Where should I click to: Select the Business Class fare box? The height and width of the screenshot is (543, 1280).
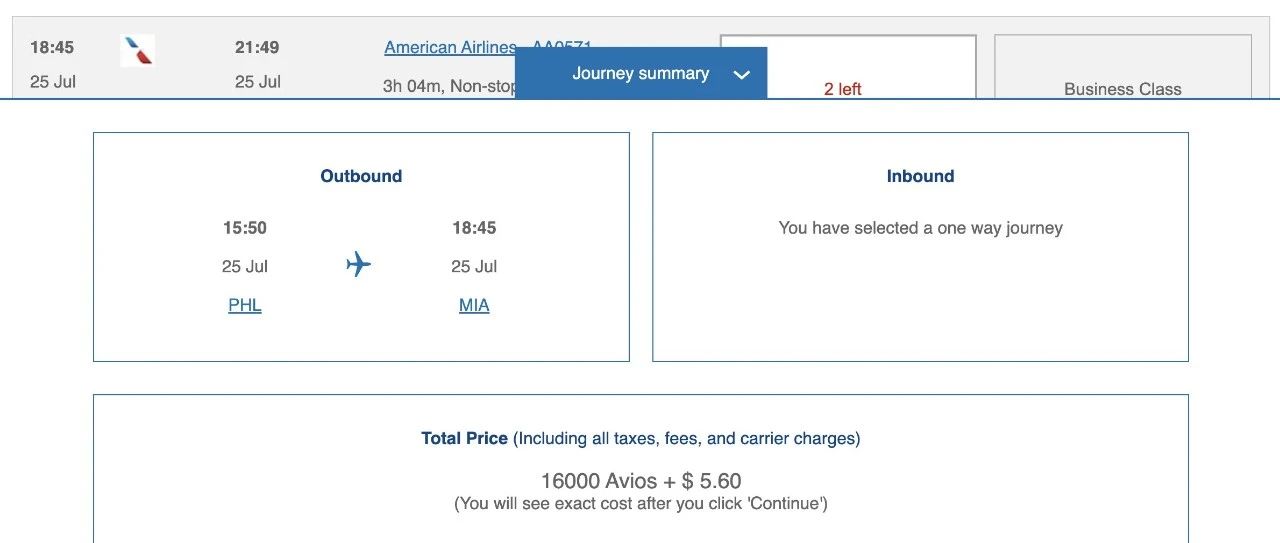tap(1122, 68)
